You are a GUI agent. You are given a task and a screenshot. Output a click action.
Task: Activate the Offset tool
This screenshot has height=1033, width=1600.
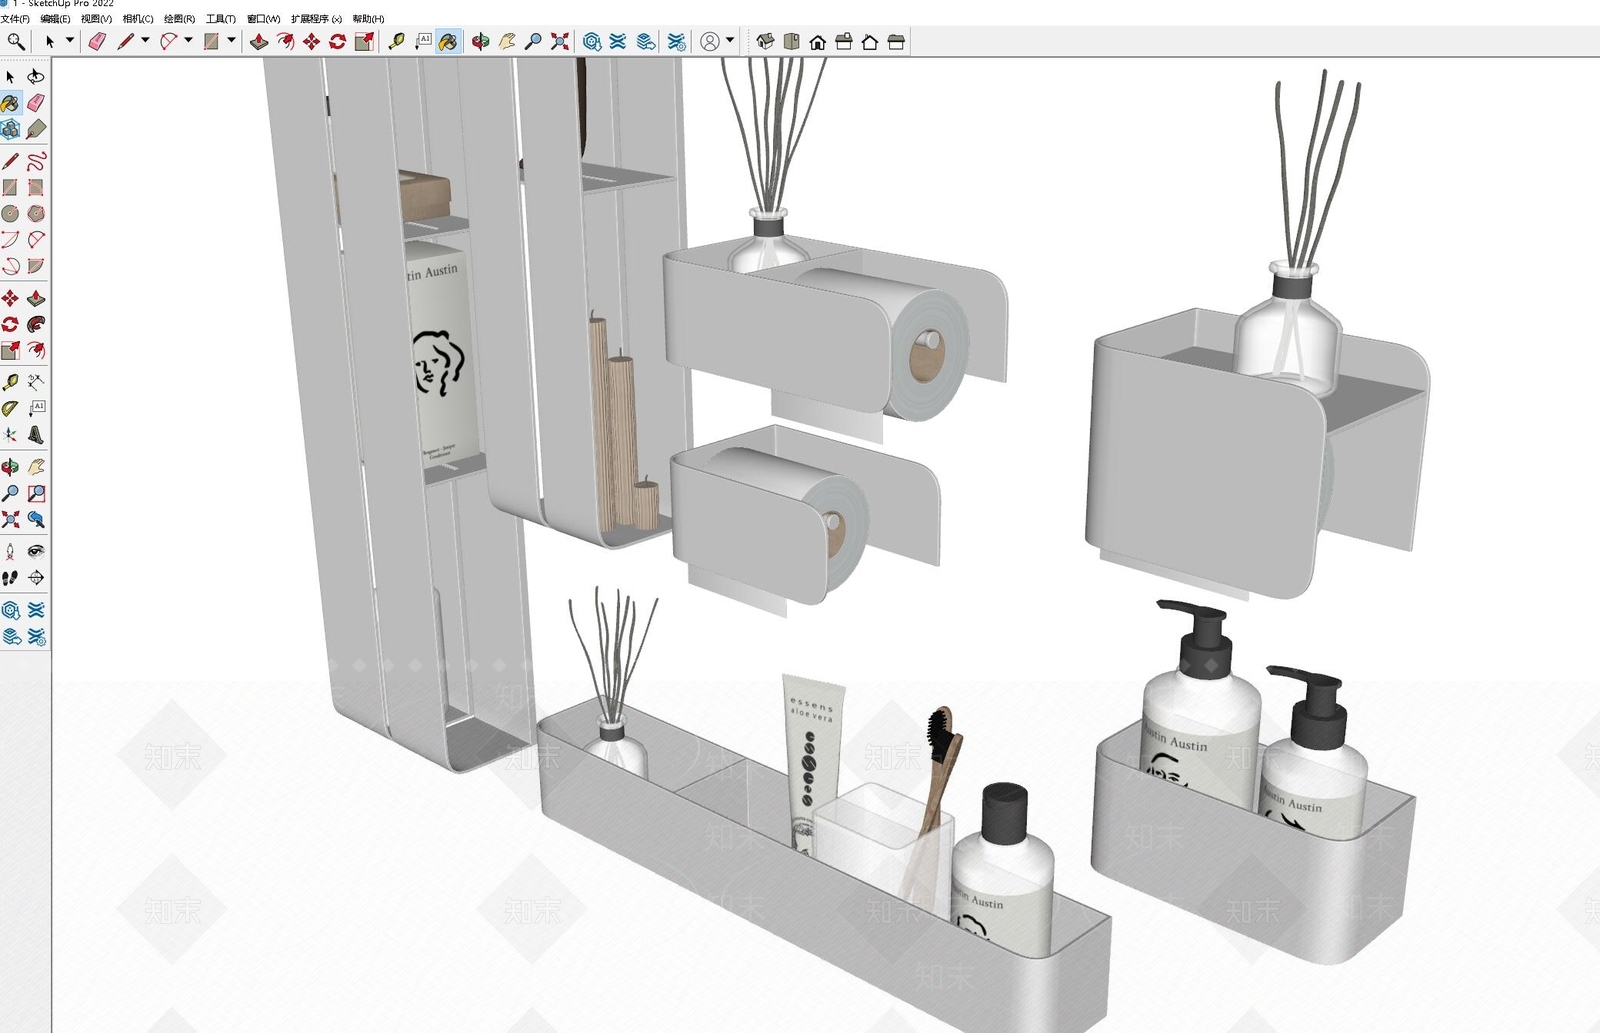(36, 350)
